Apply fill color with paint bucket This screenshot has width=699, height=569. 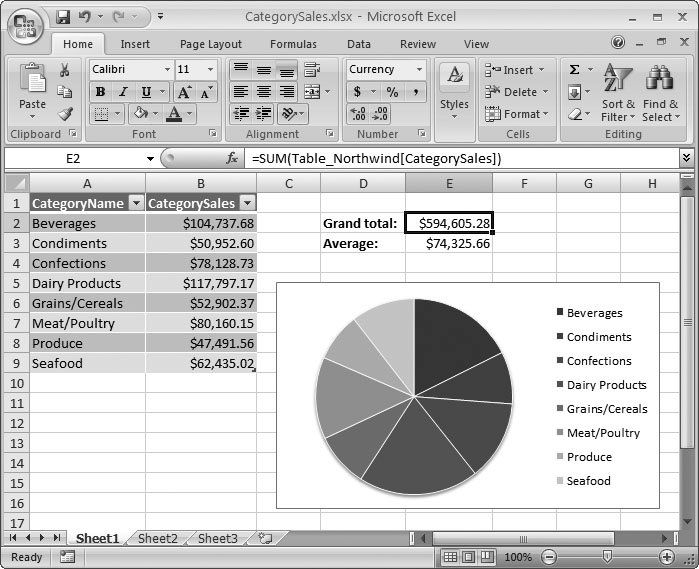click(140, 114)
